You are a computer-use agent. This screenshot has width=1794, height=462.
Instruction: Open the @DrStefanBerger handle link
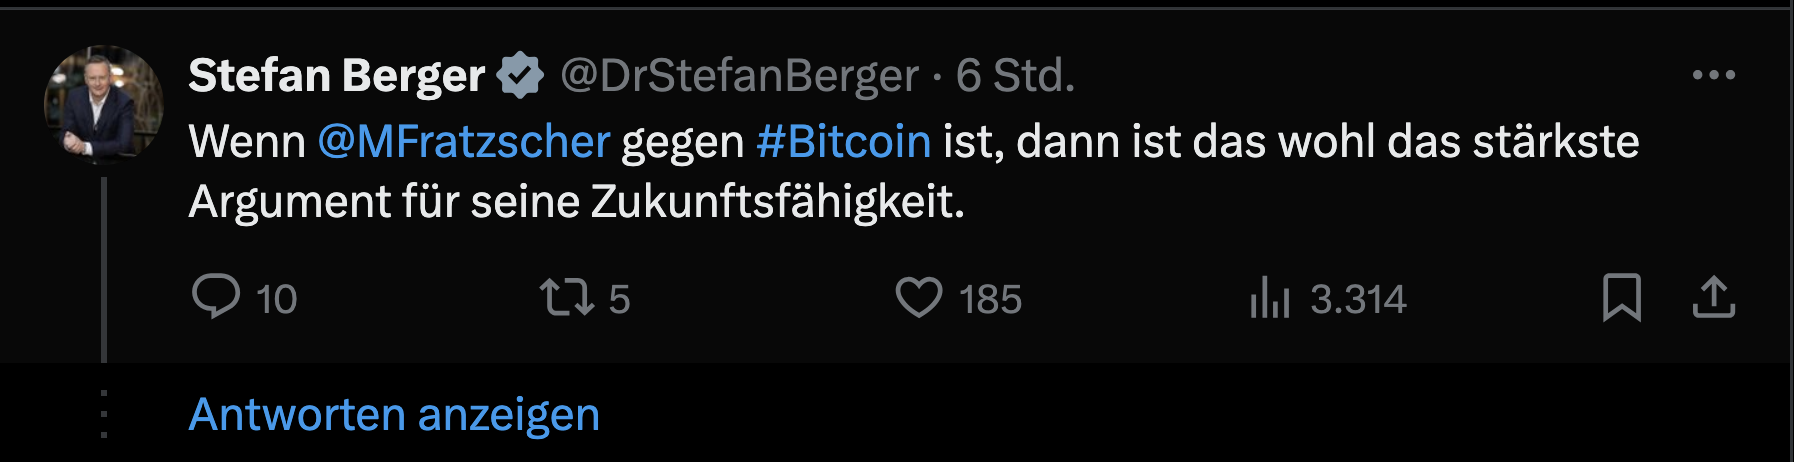tap(739, 75)
